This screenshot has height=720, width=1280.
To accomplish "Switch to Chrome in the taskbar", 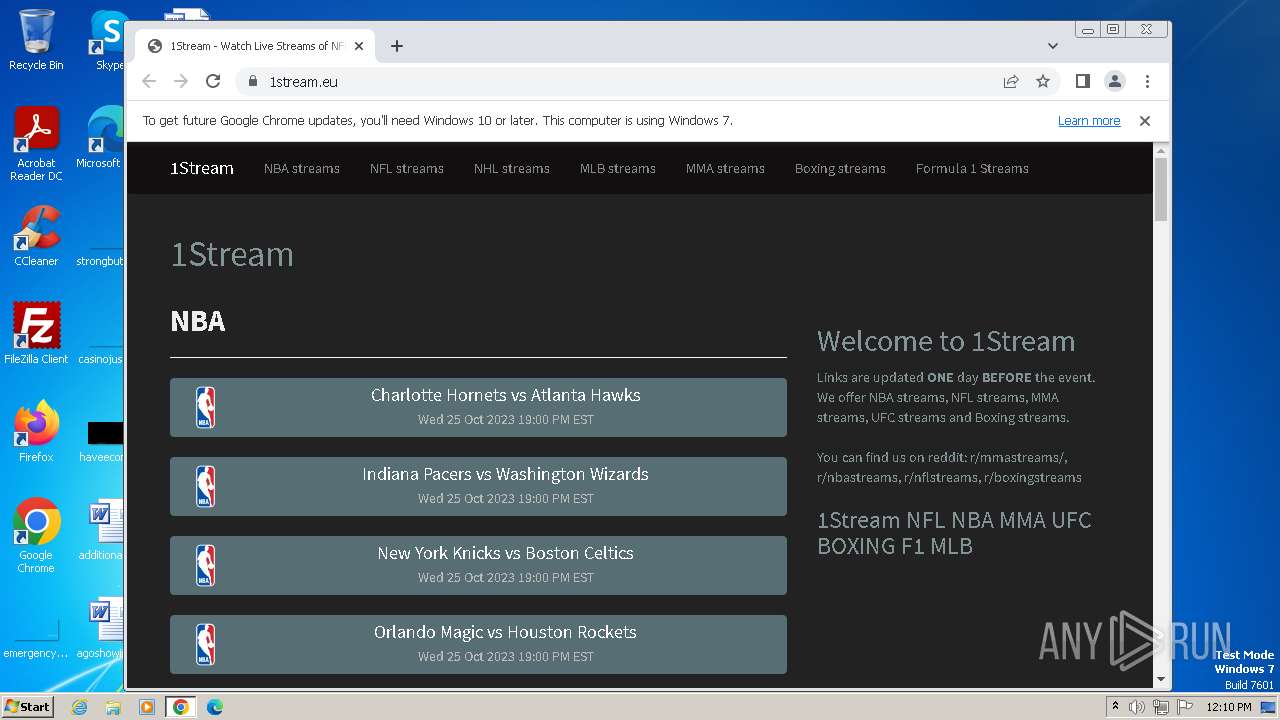I will [181, 707].
